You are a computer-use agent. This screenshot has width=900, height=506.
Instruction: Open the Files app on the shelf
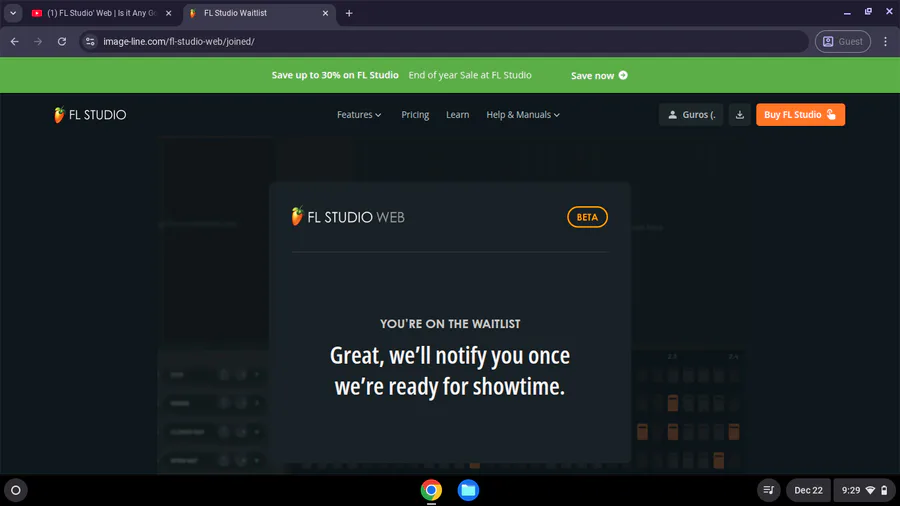coord(468,491)
